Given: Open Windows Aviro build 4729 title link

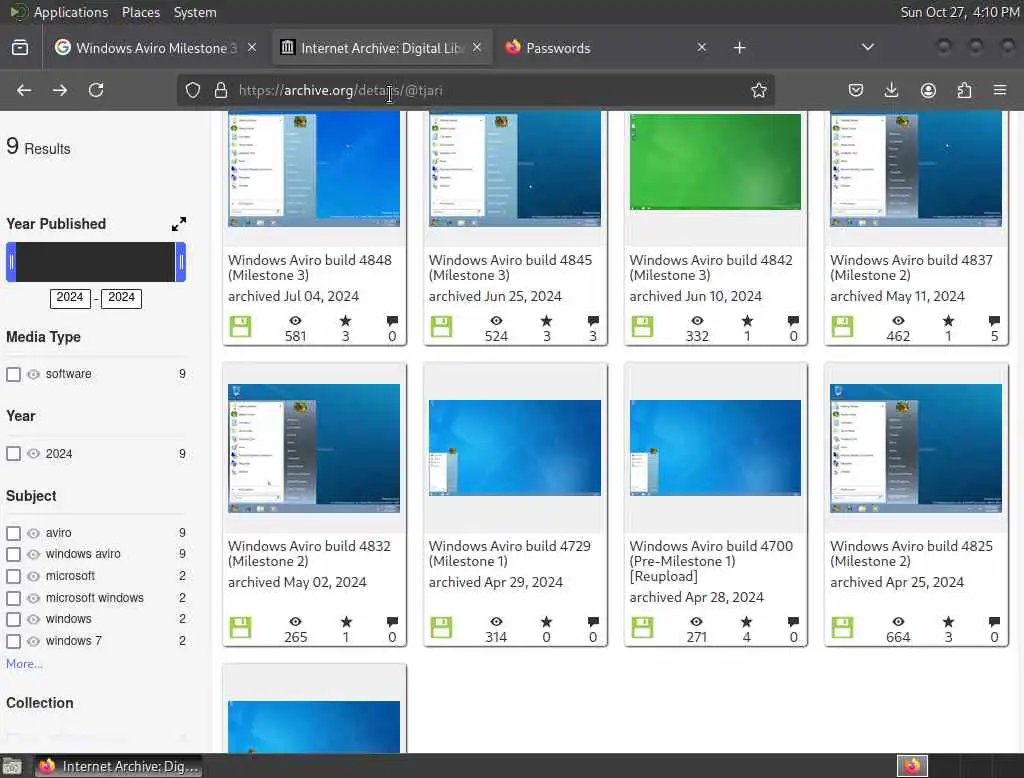Looking at the screenshot, I should coord(509,553).
